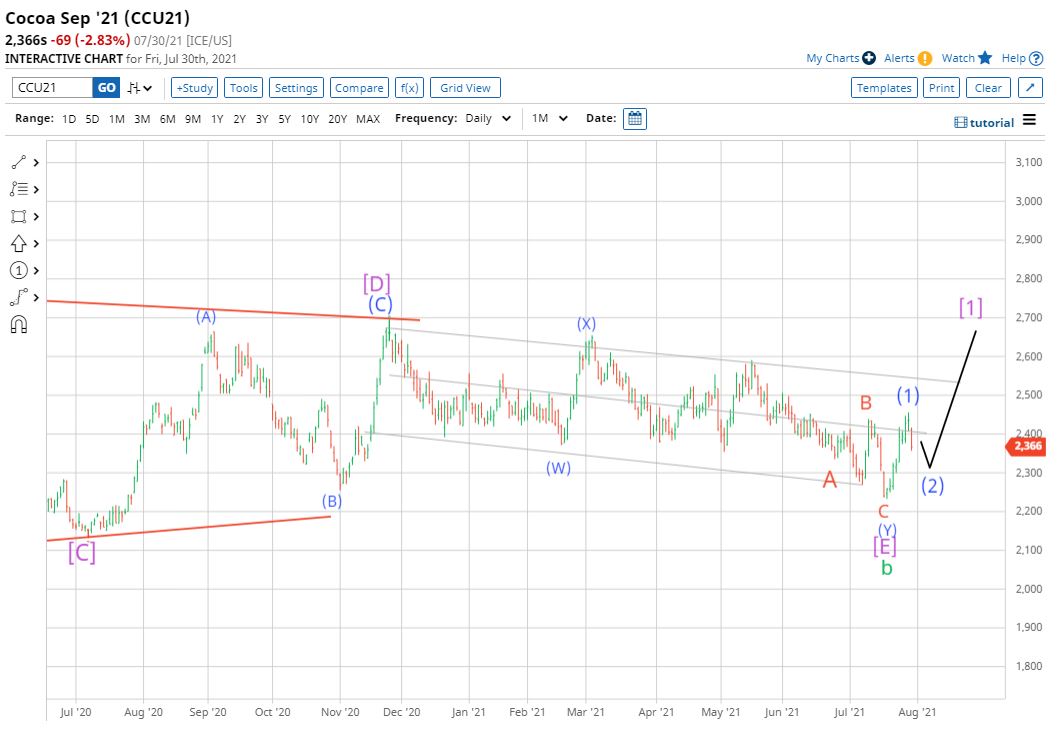
Task: Set range to 1M
Action: pos(117,119)
